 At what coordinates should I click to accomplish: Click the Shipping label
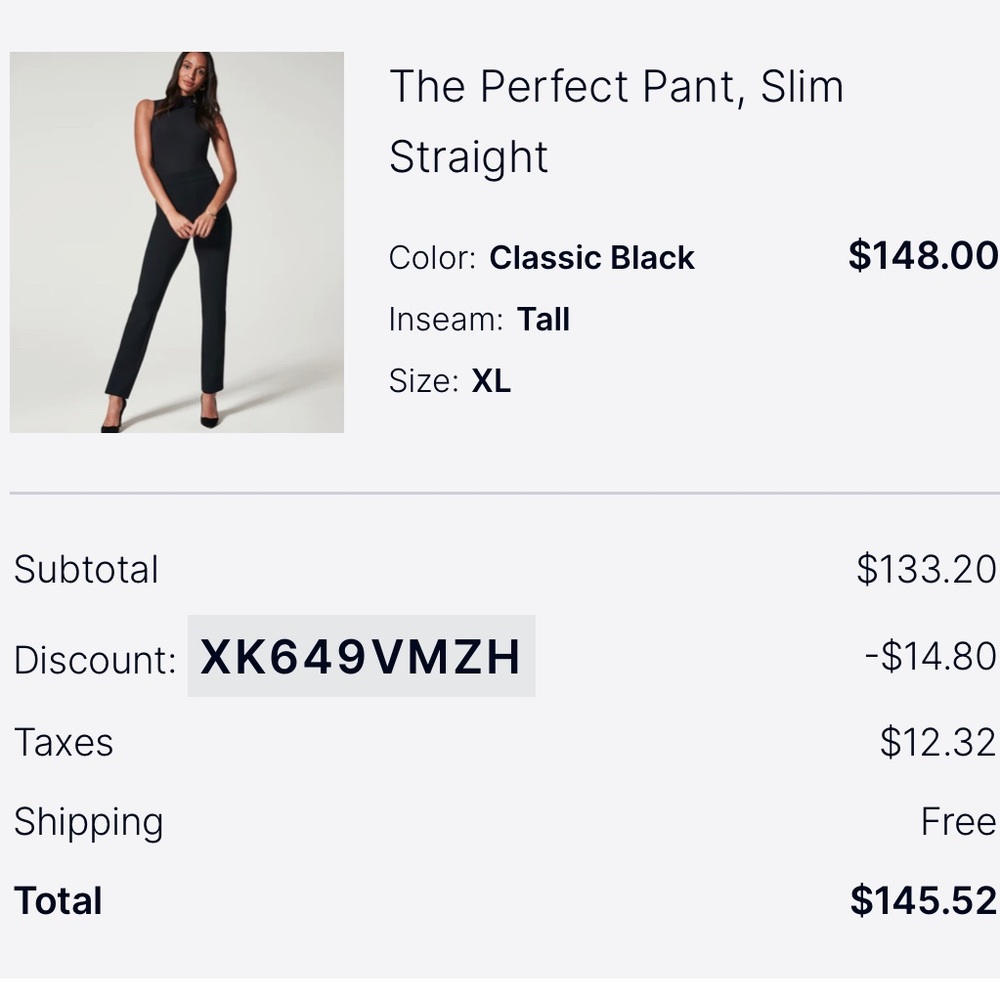[x=88, y=822]
